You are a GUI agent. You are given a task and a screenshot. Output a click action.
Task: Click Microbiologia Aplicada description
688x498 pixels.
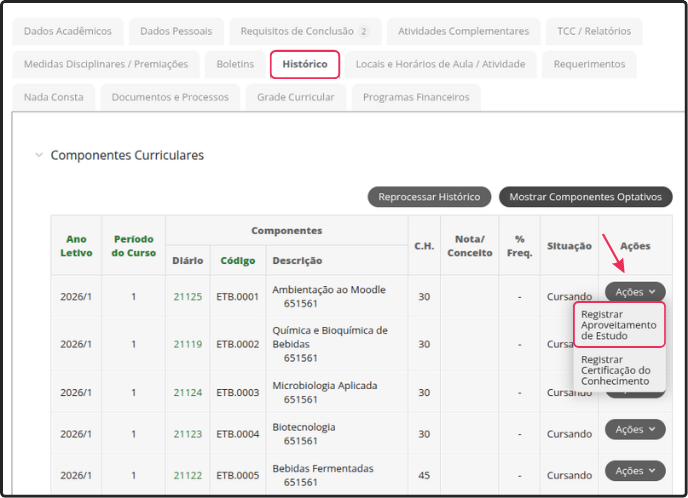coord(325,385)
